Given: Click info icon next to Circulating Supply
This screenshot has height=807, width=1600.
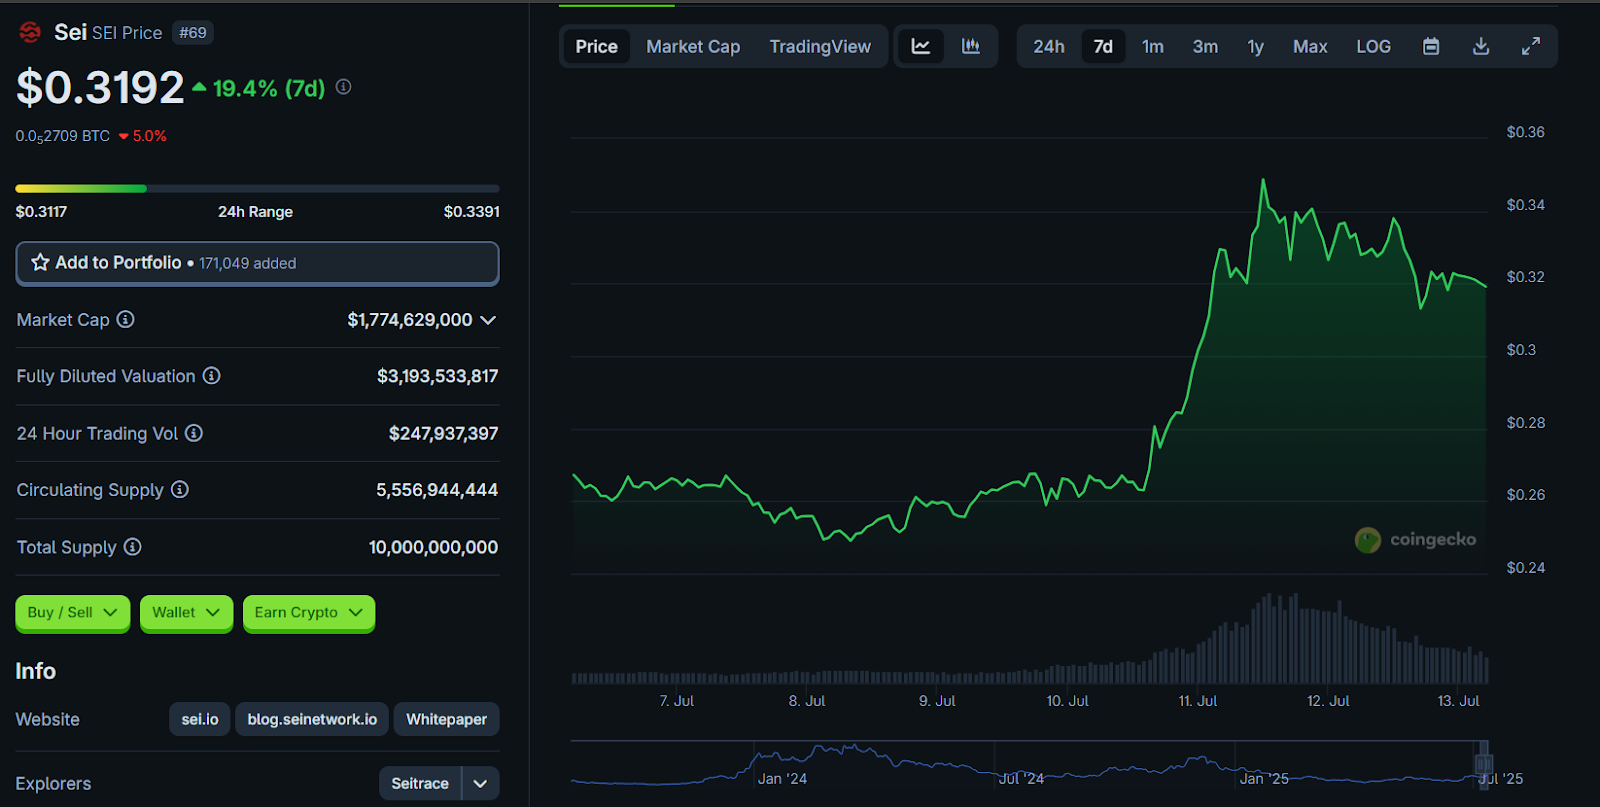Looking at the screenshot, I should point(180,490).
